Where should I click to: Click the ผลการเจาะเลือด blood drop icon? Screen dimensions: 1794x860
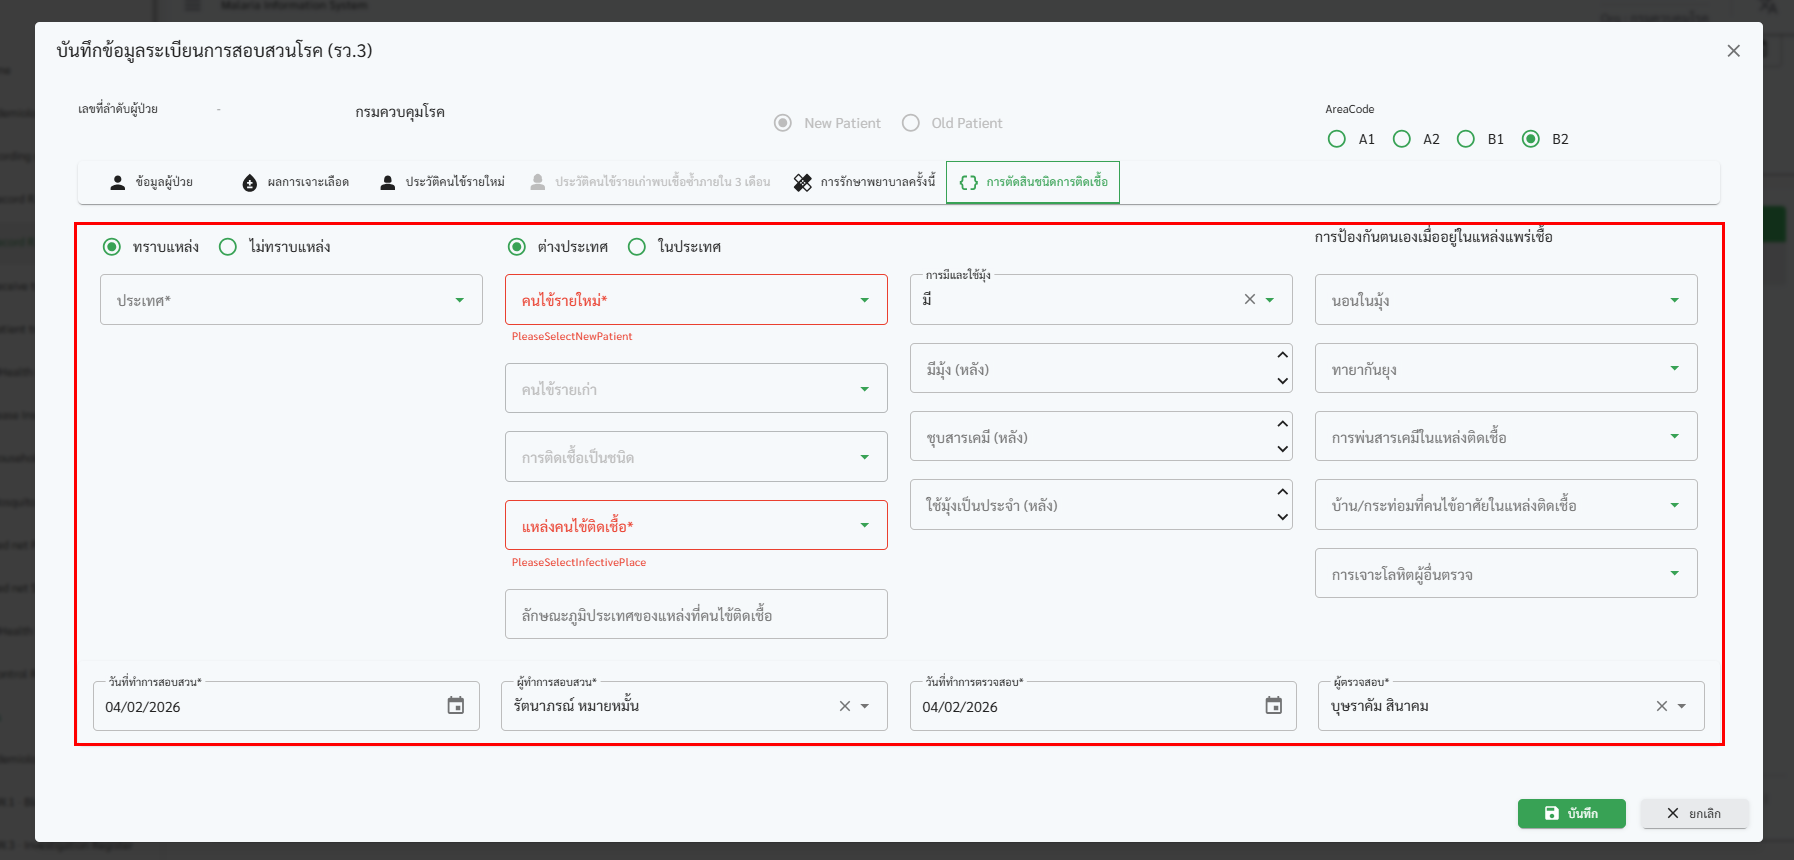pos(250,183)
